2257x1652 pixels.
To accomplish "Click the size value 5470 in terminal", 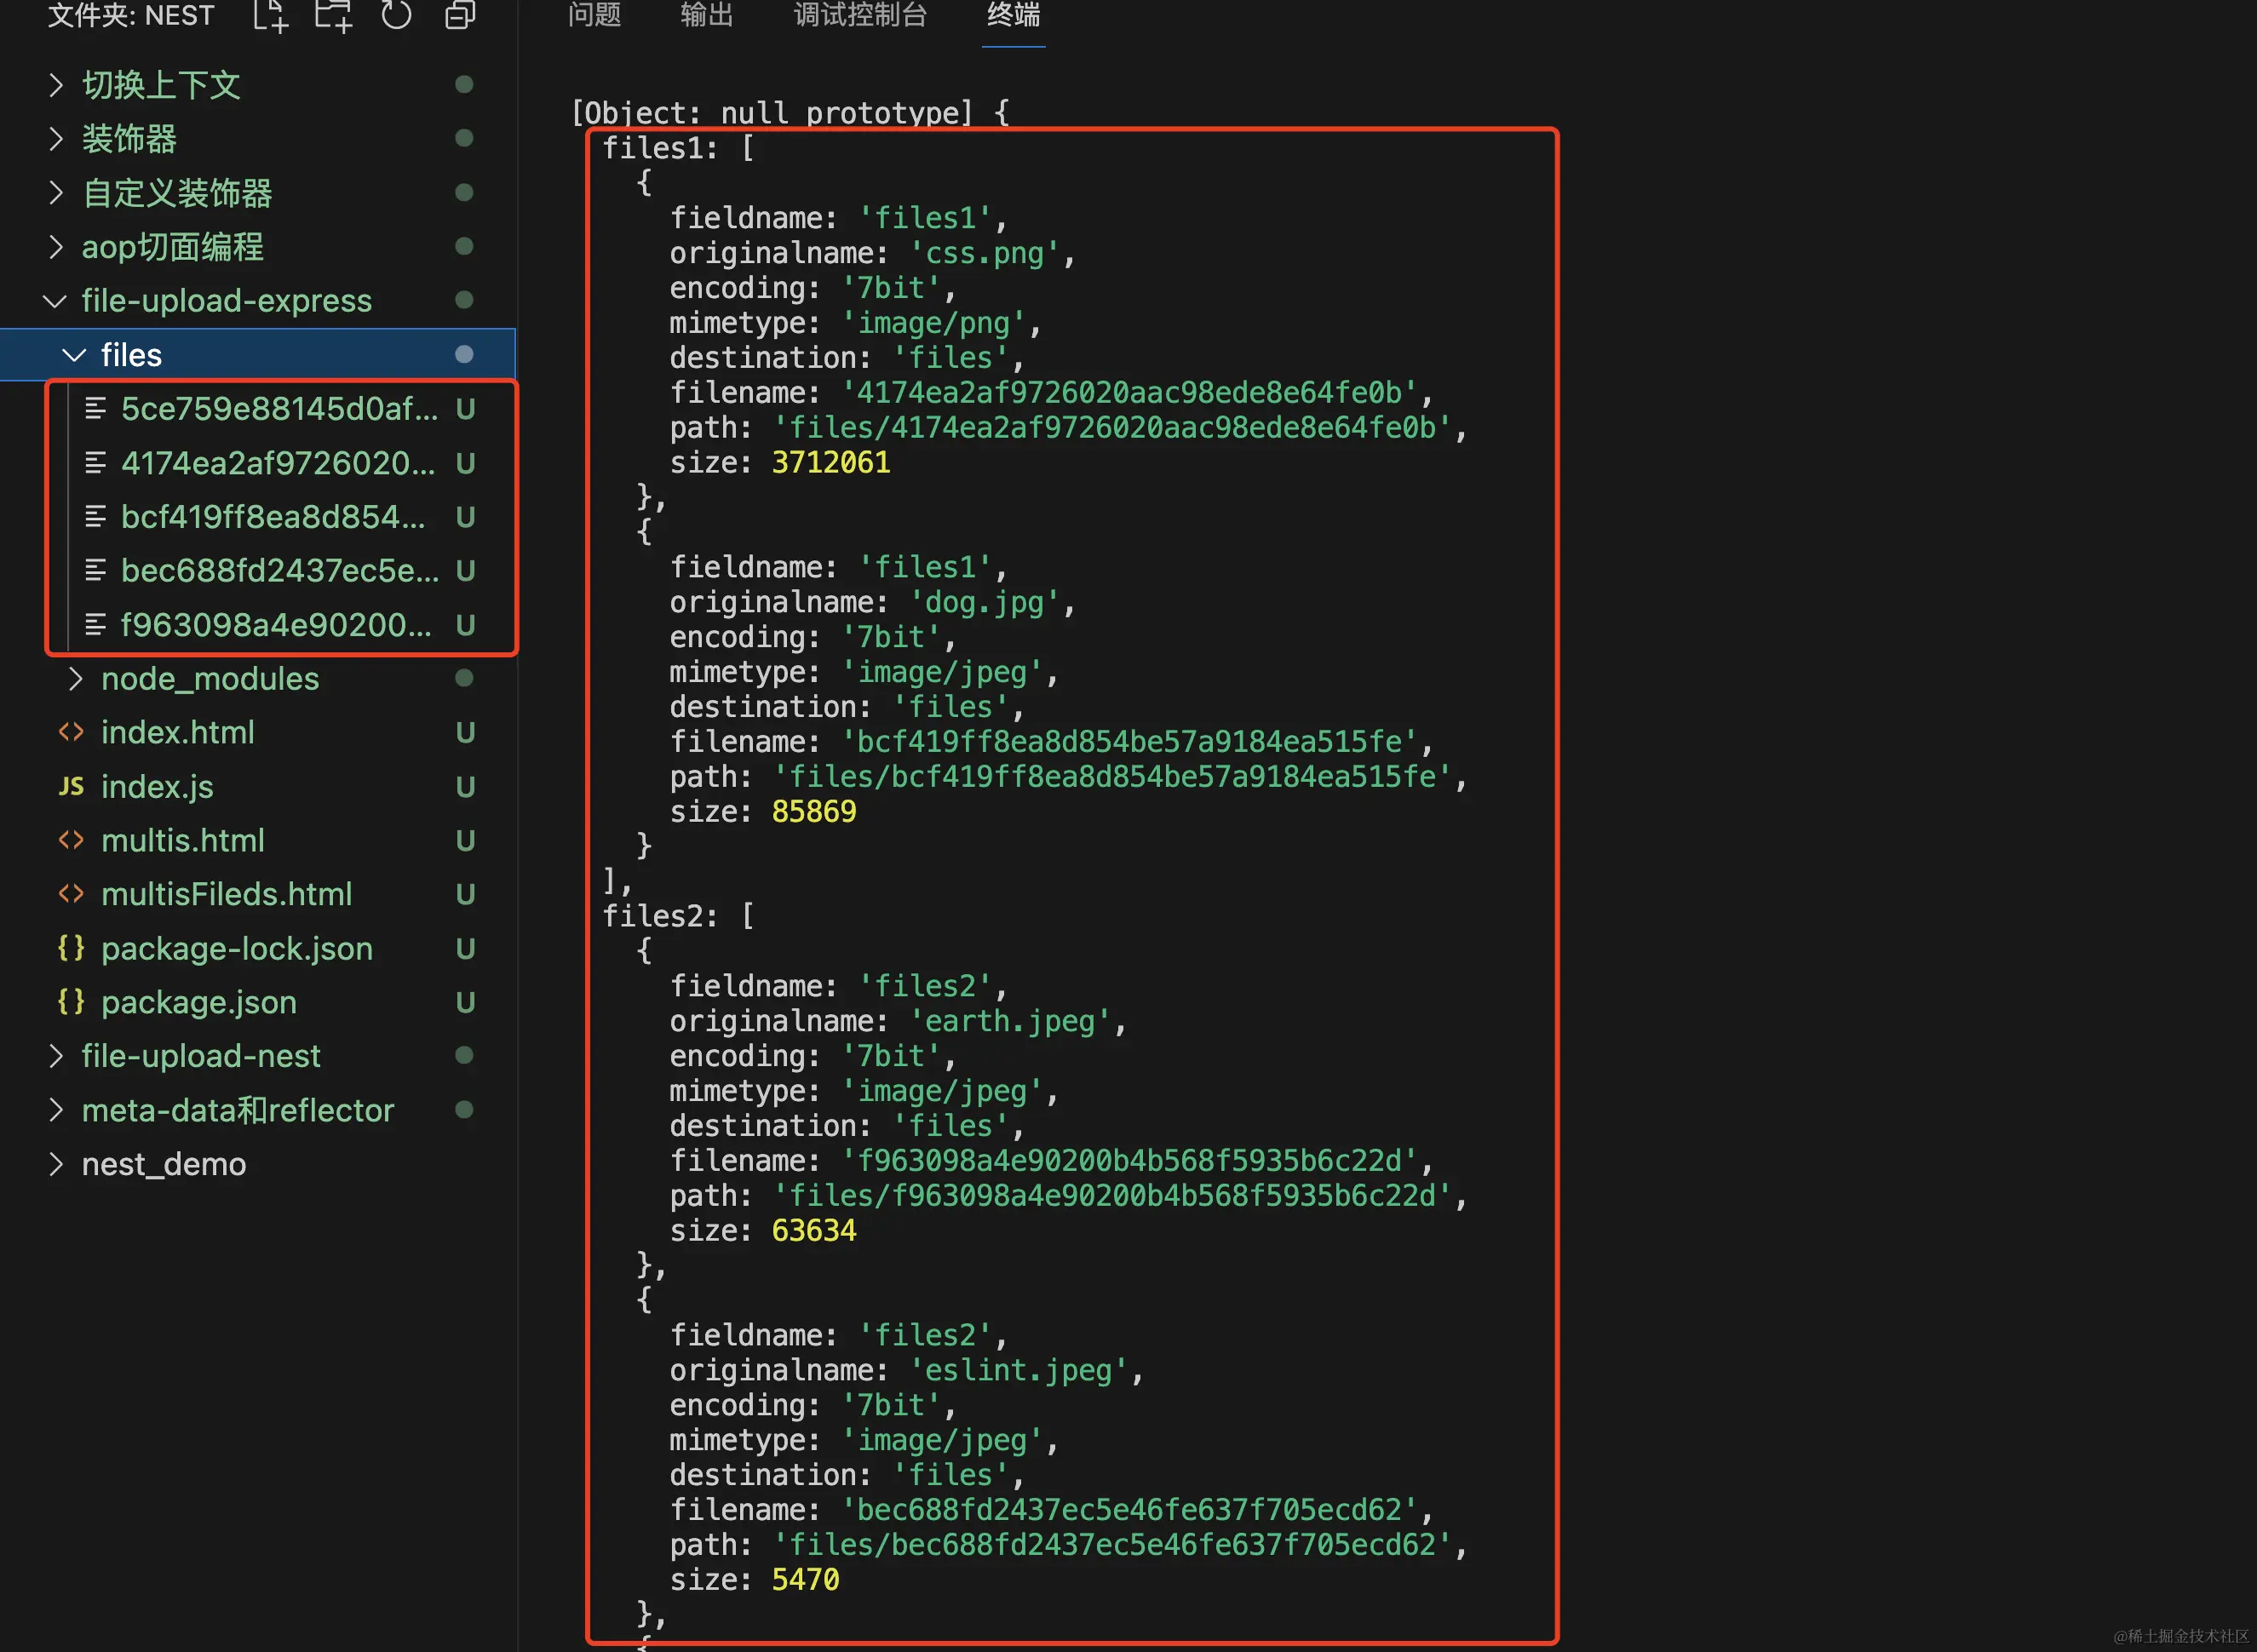I will [x=805, y=1579].
